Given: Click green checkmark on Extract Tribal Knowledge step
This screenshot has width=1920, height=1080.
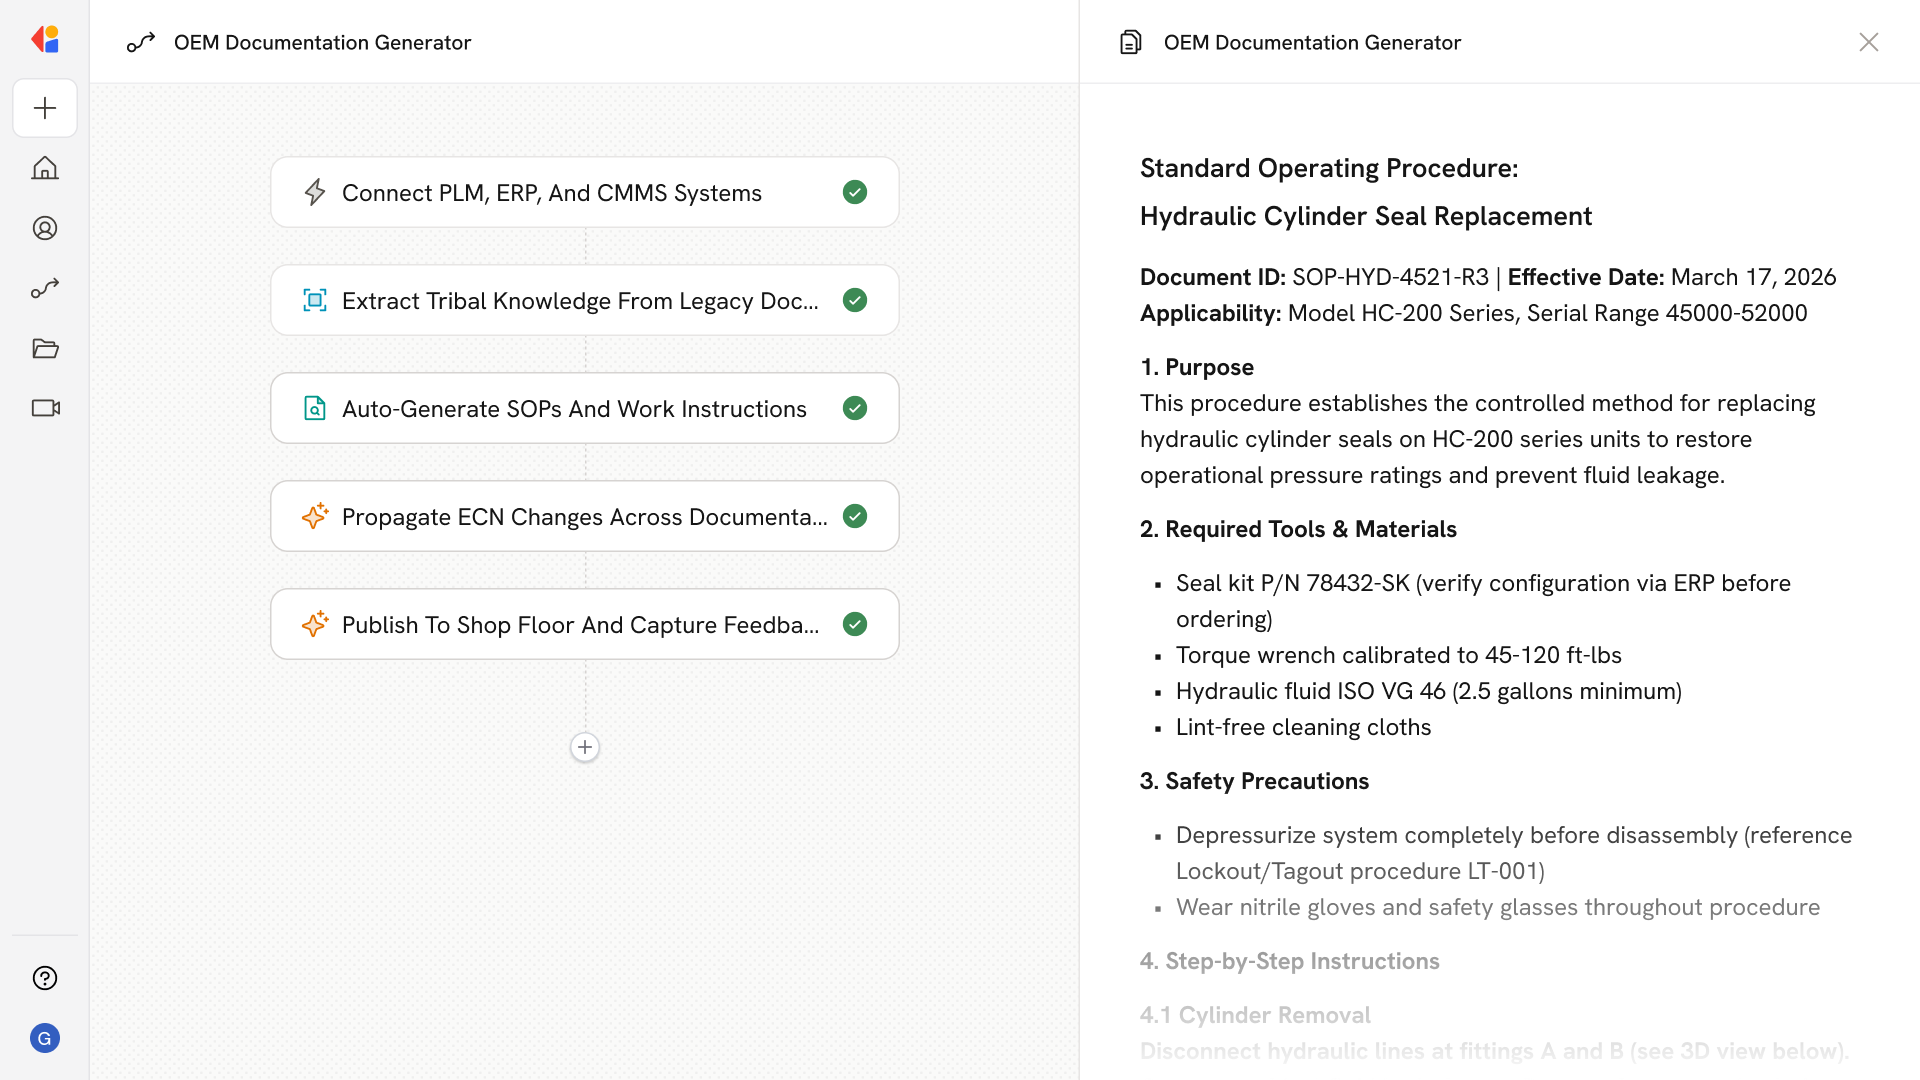Looking at the screenshot, I should pos(855,300).
